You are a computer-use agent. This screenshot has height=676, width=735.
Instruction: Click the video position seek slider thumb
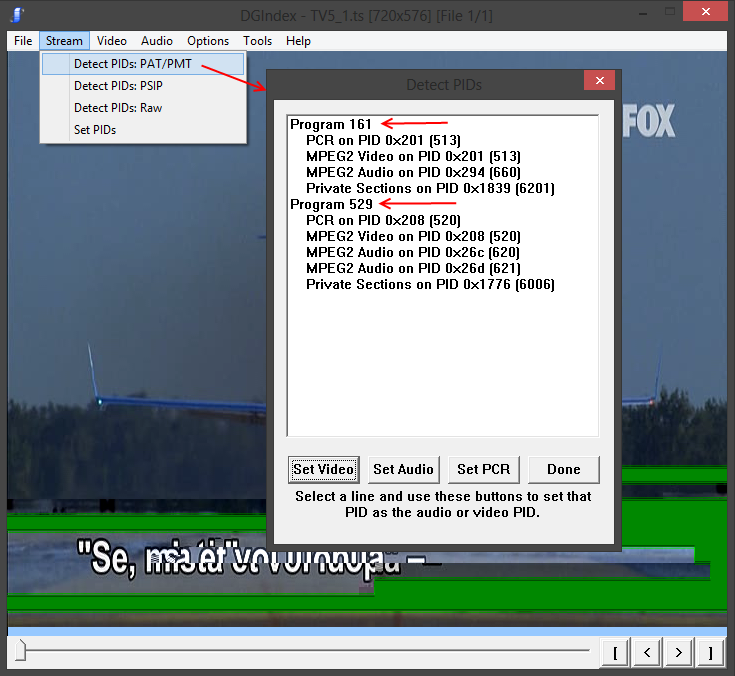[x=20, y=652]
